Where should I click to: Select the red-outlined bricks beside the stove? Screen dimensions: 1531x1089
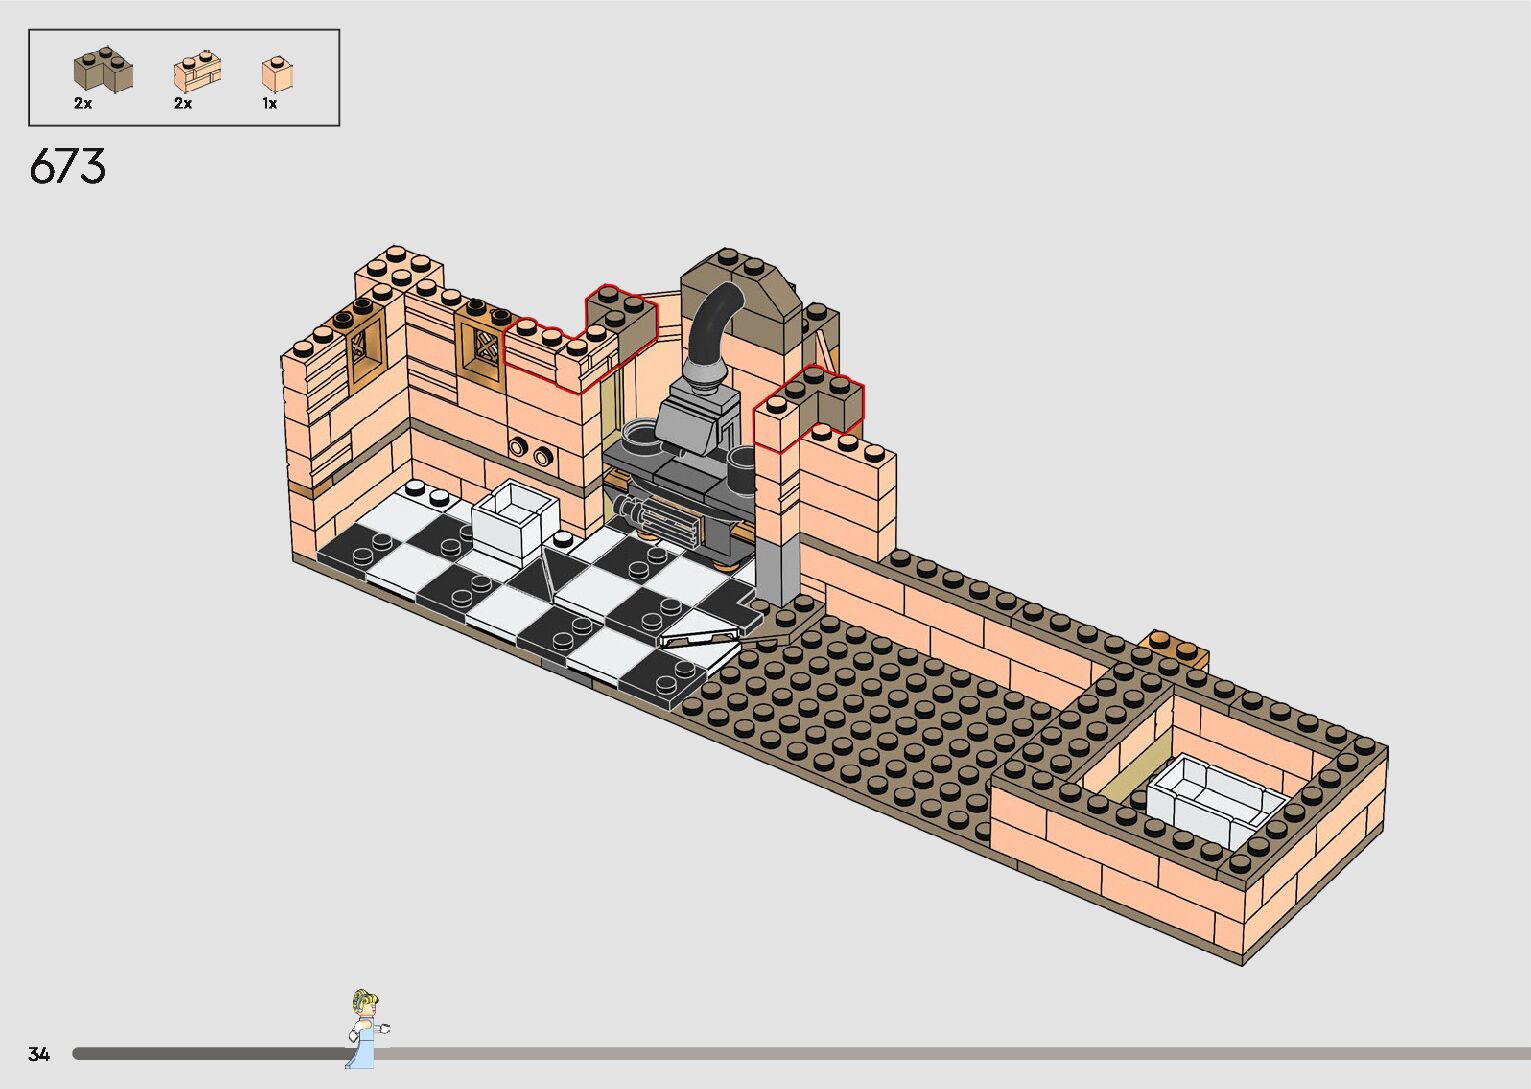tap(810, 400)
